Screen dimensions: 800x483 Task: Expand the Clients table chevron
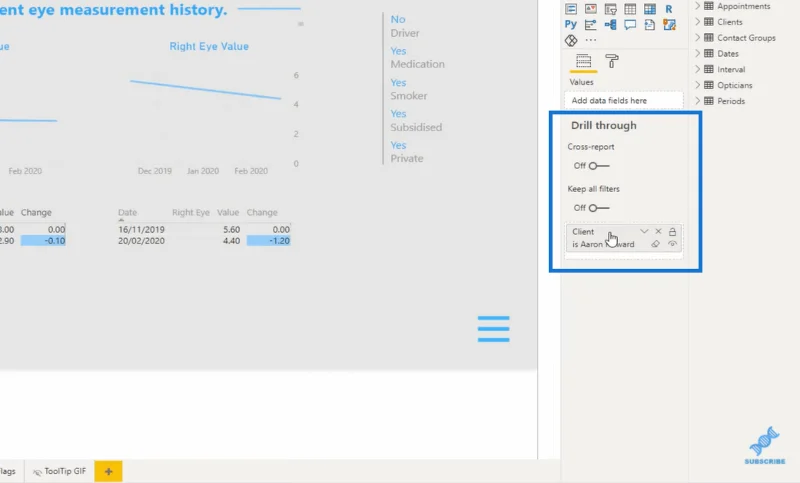697,22
